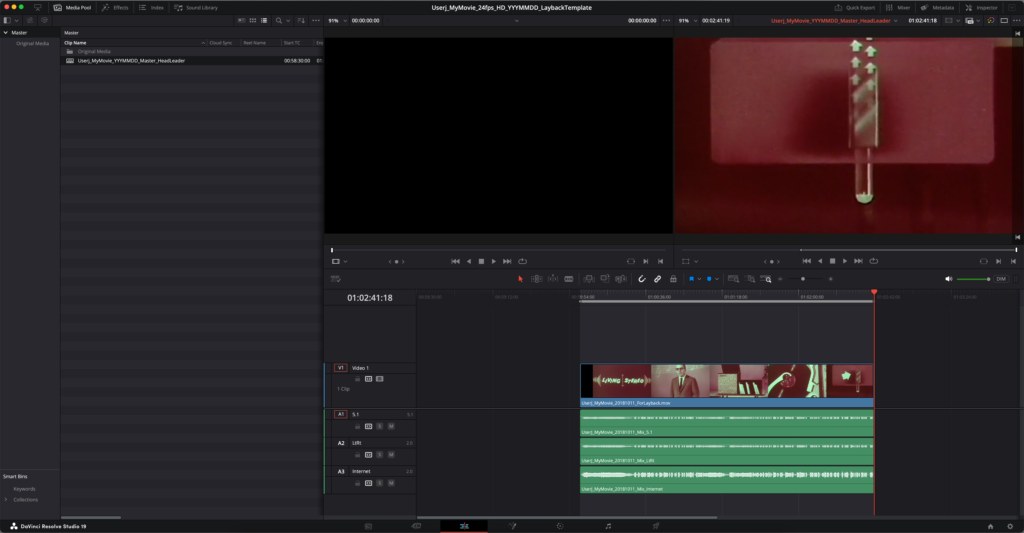The image size is (1024, 533).
Task: Toggle timeline Snapping magnet
Action: (x=642, y=279)
